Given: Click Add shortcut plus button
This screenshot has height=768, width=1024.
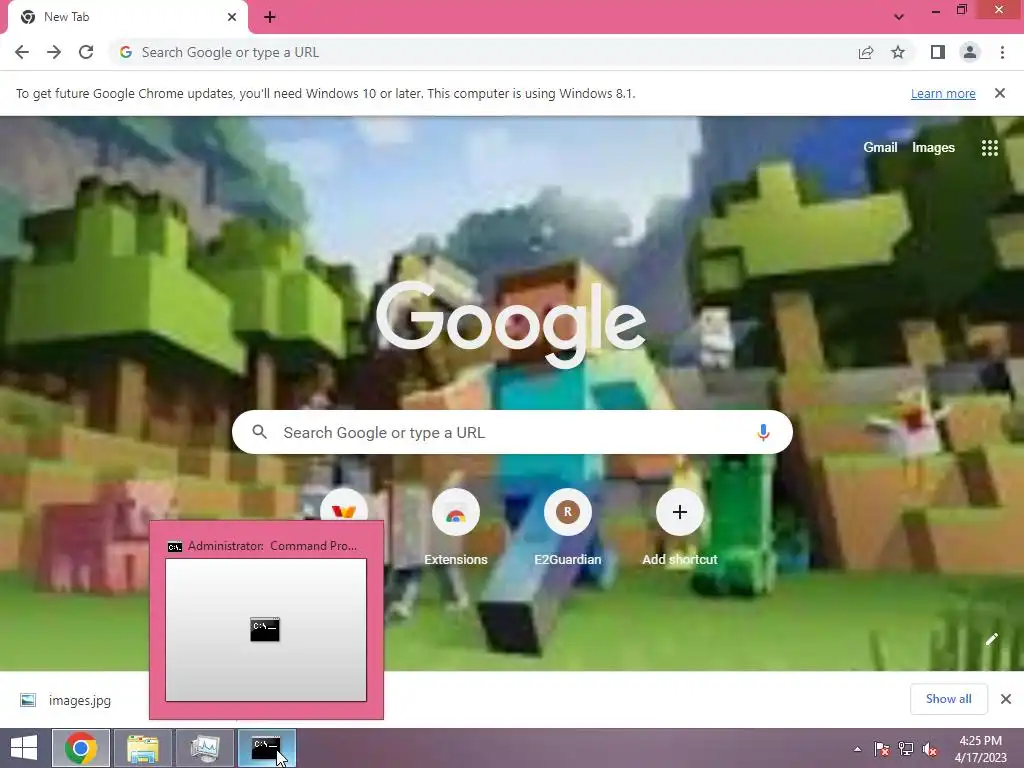Looking at the screenshot, I should 680,512.
